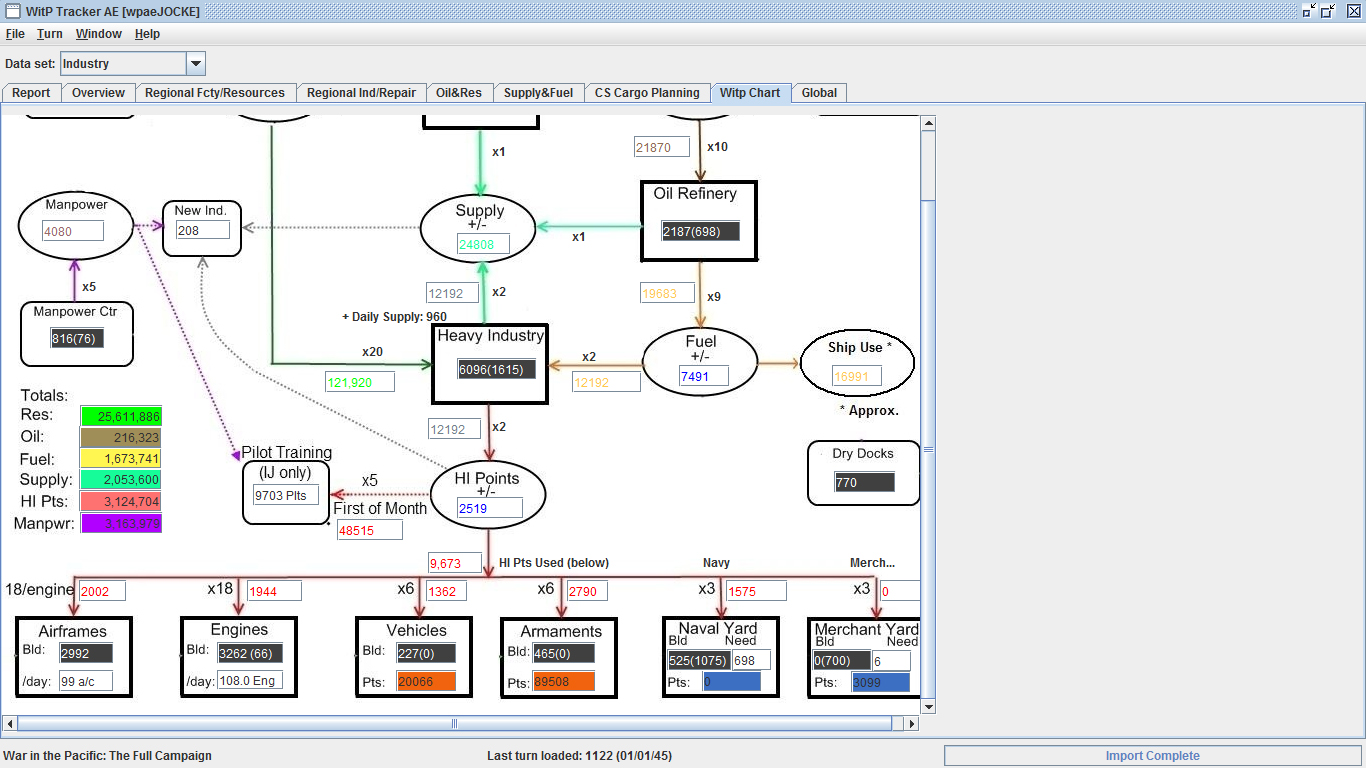The image size is (1366, 768).
Task: Click the iconify internal frame button
Action: (x=1309, y=11)
